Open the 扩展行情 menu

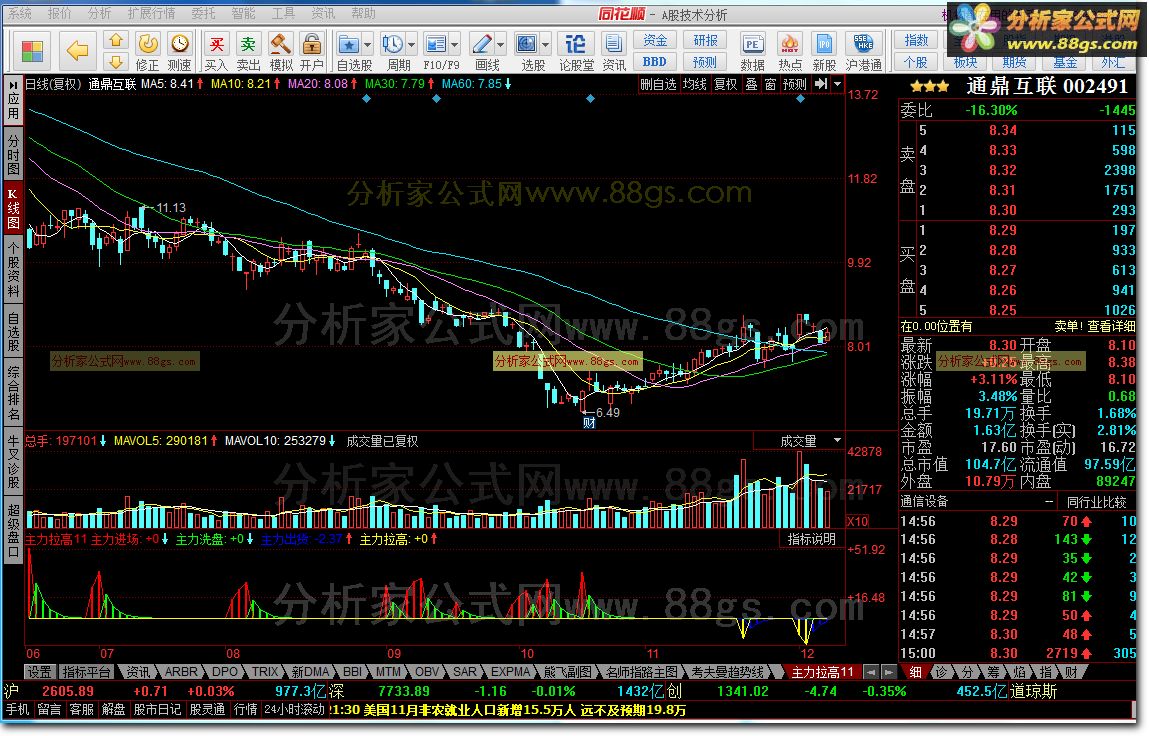tap(151, 13)
